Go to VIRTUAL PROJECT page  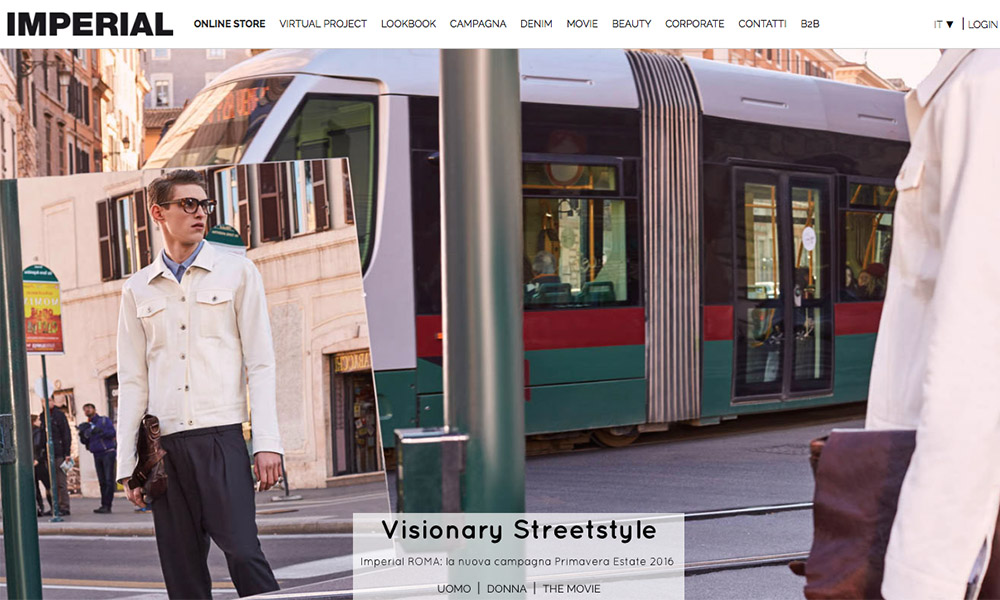323,24
